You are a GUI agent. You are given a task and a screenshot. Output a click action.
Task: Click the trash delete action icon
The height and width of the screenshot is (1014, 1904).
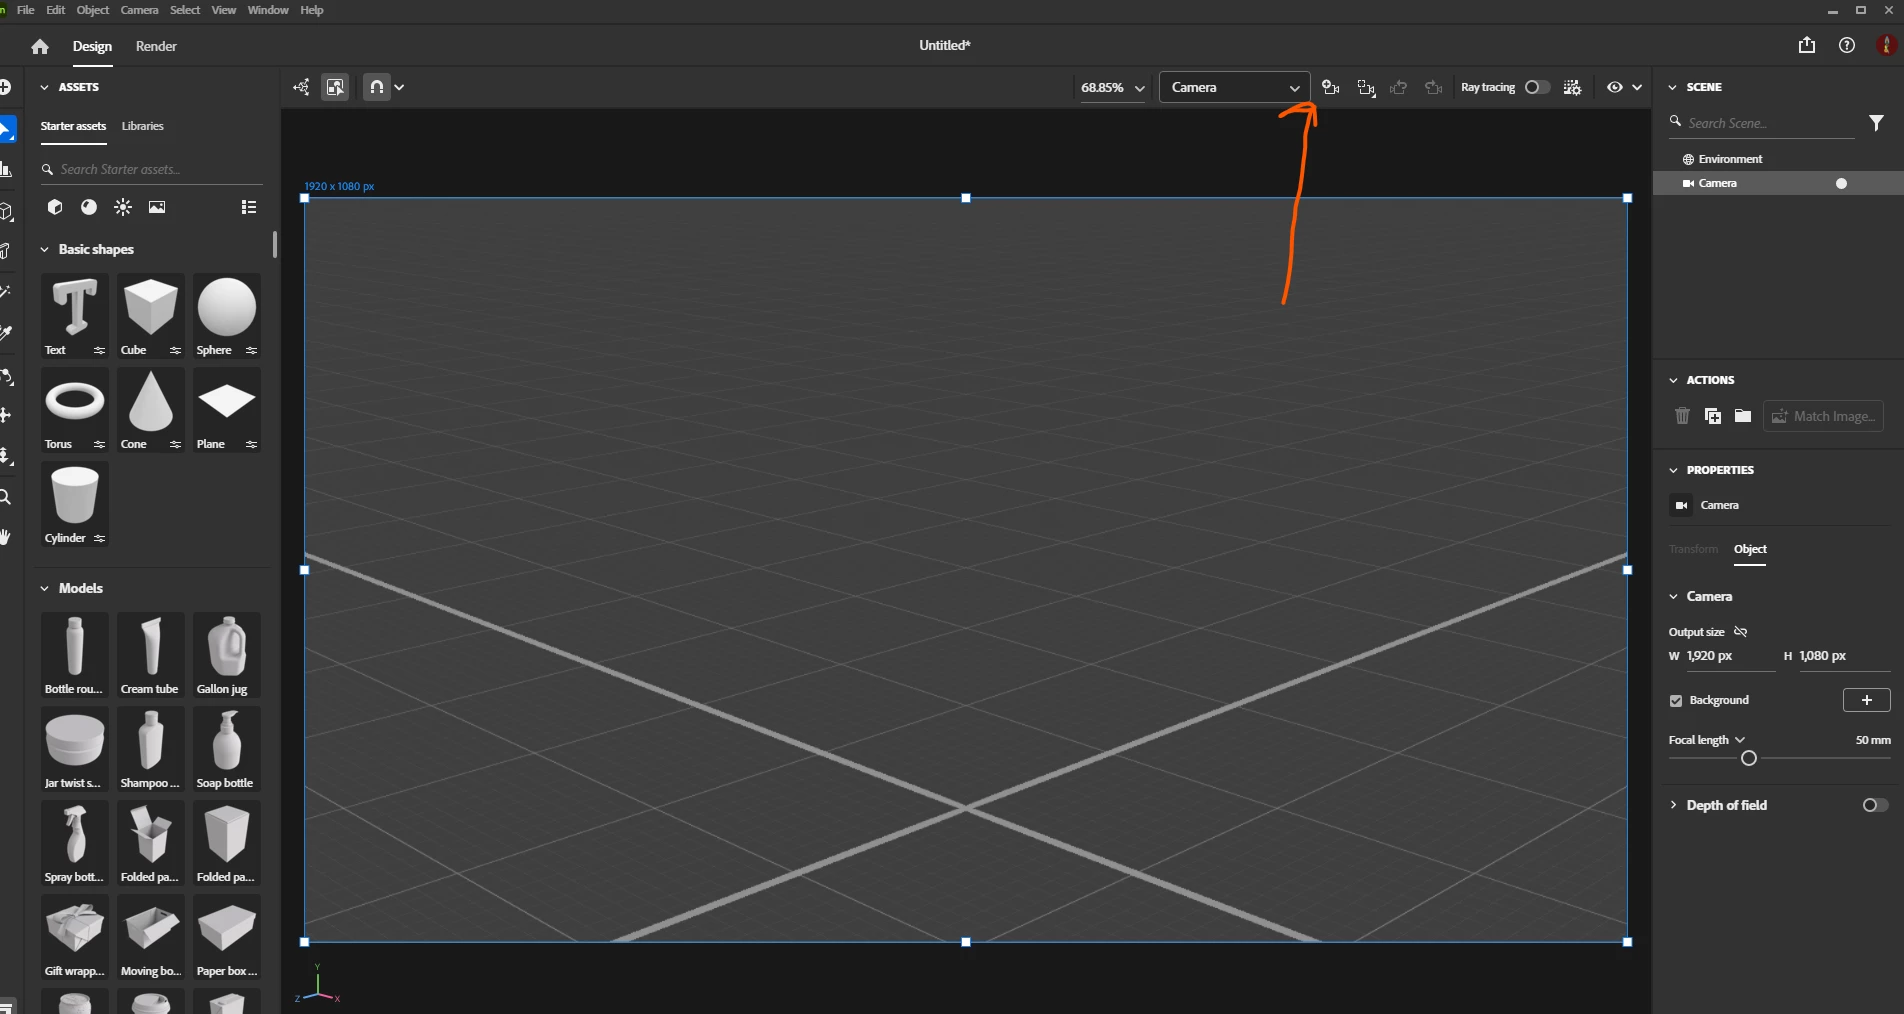(x=1682, y=416)
